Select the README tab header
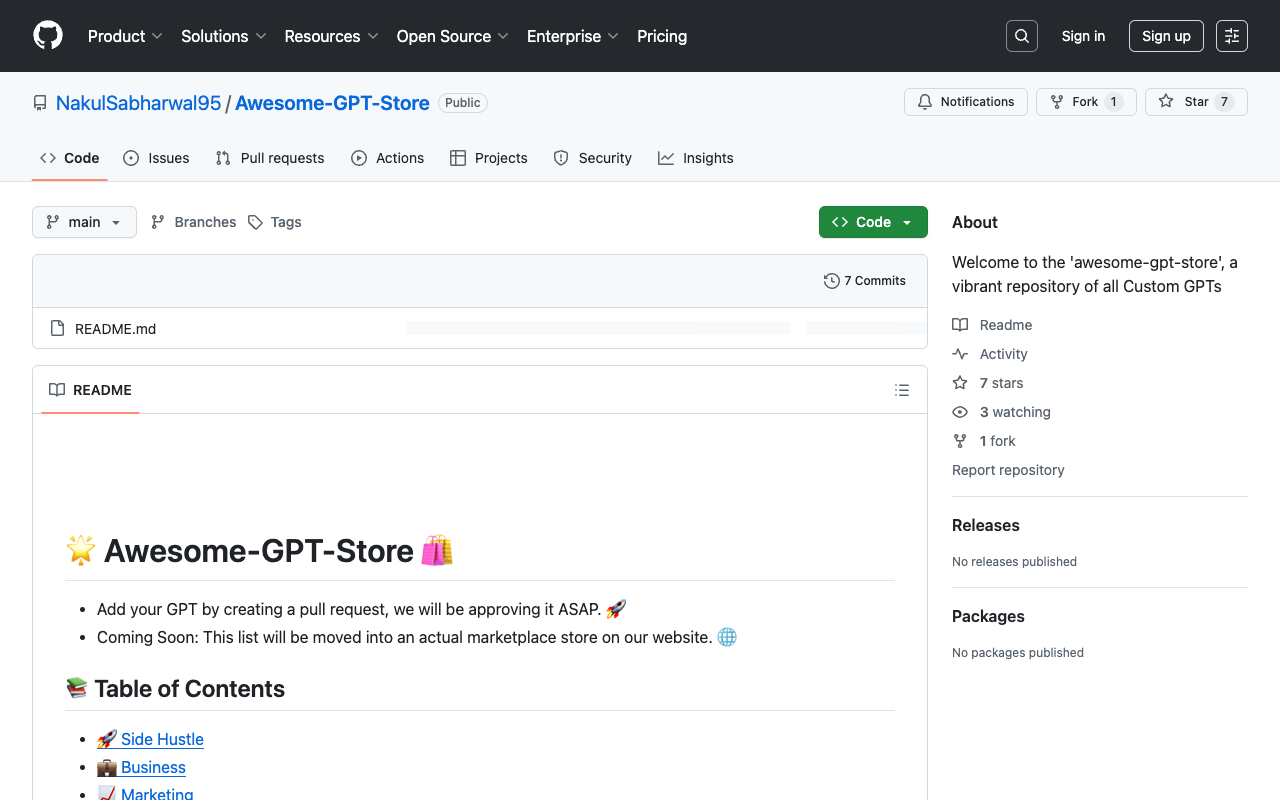1280x800 pixels. 90,390
